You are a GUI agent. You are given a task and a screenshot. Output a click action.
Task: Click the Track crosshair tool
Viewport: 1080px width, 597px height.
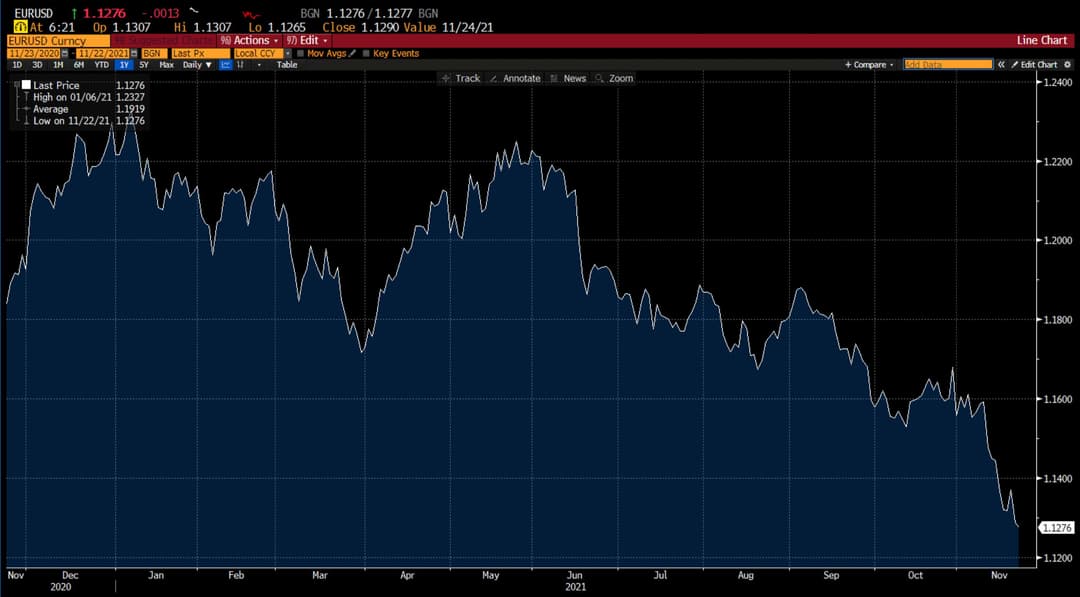tap(460, 78)
